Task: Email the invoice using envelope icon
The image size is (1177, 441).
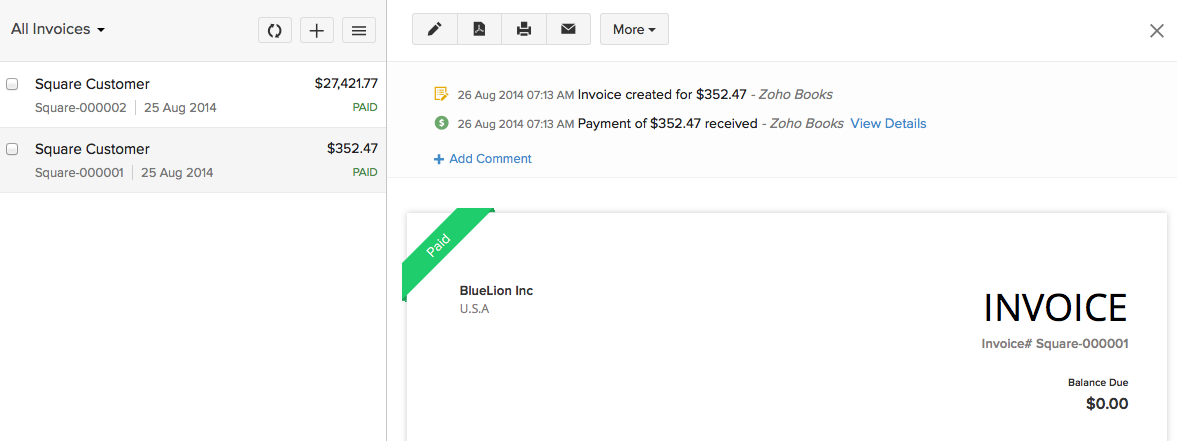Action: click(568, 29)
